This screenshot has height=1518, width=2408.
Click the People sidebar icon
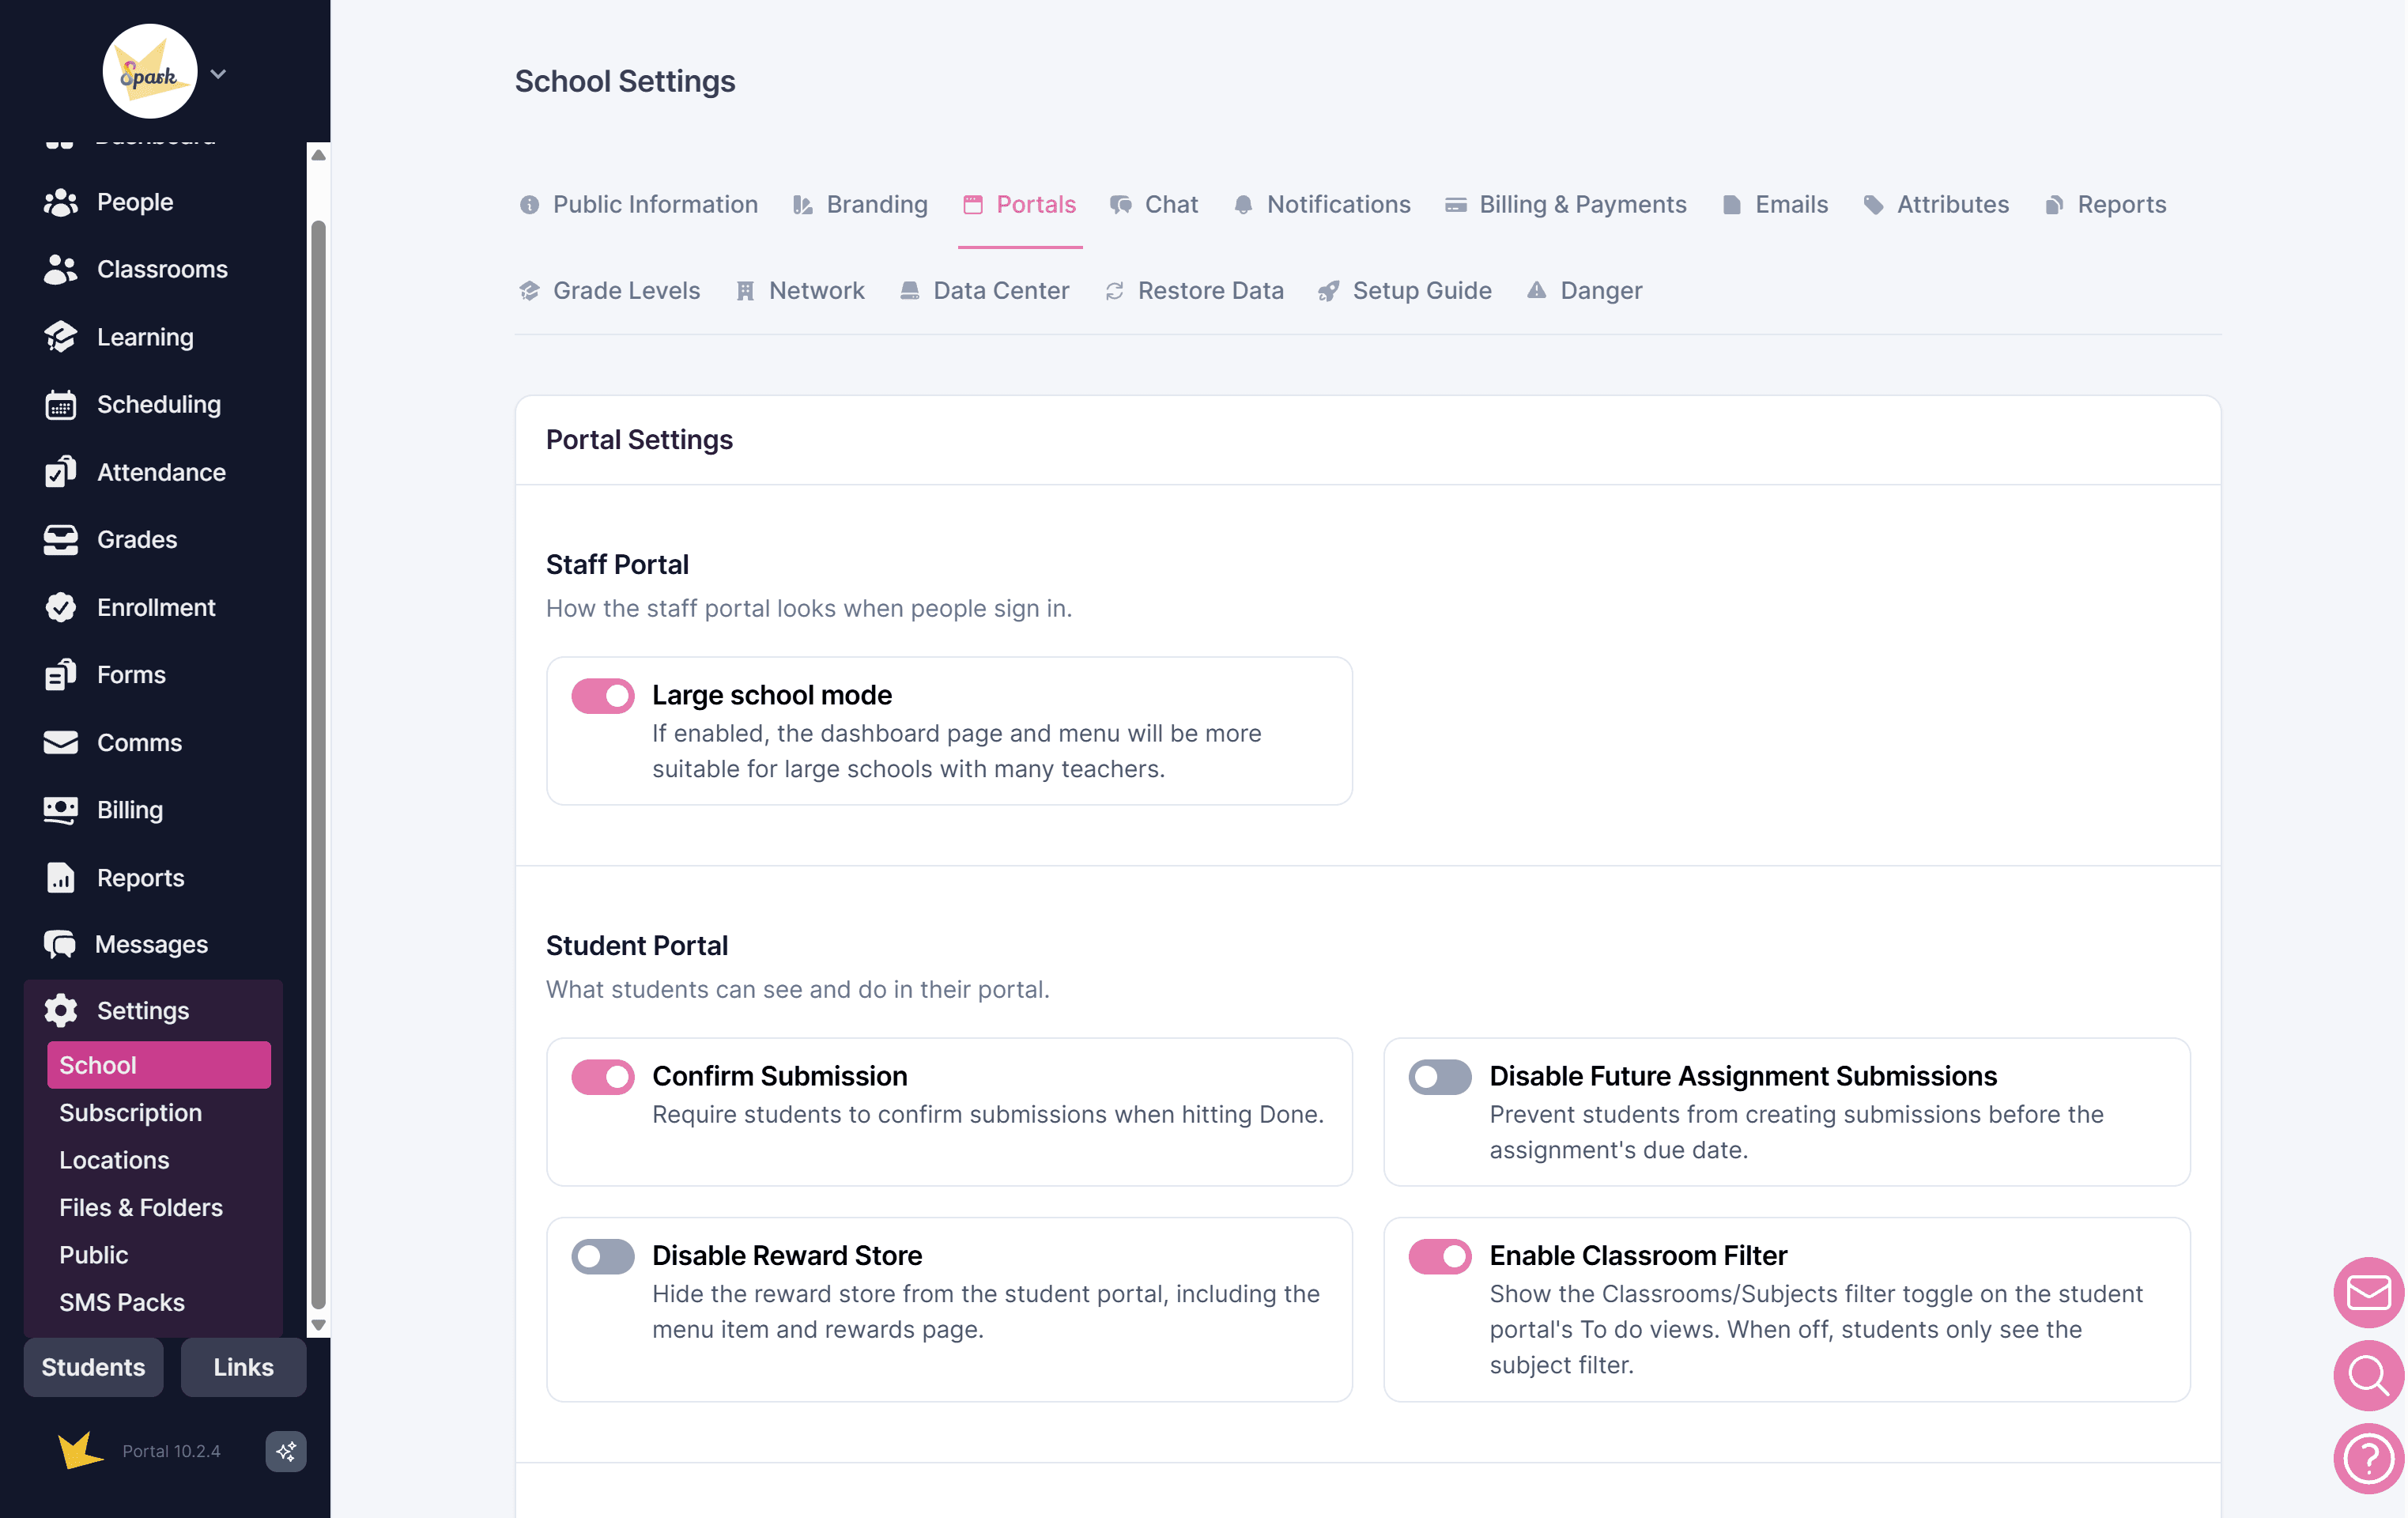[x=60, y=203]
